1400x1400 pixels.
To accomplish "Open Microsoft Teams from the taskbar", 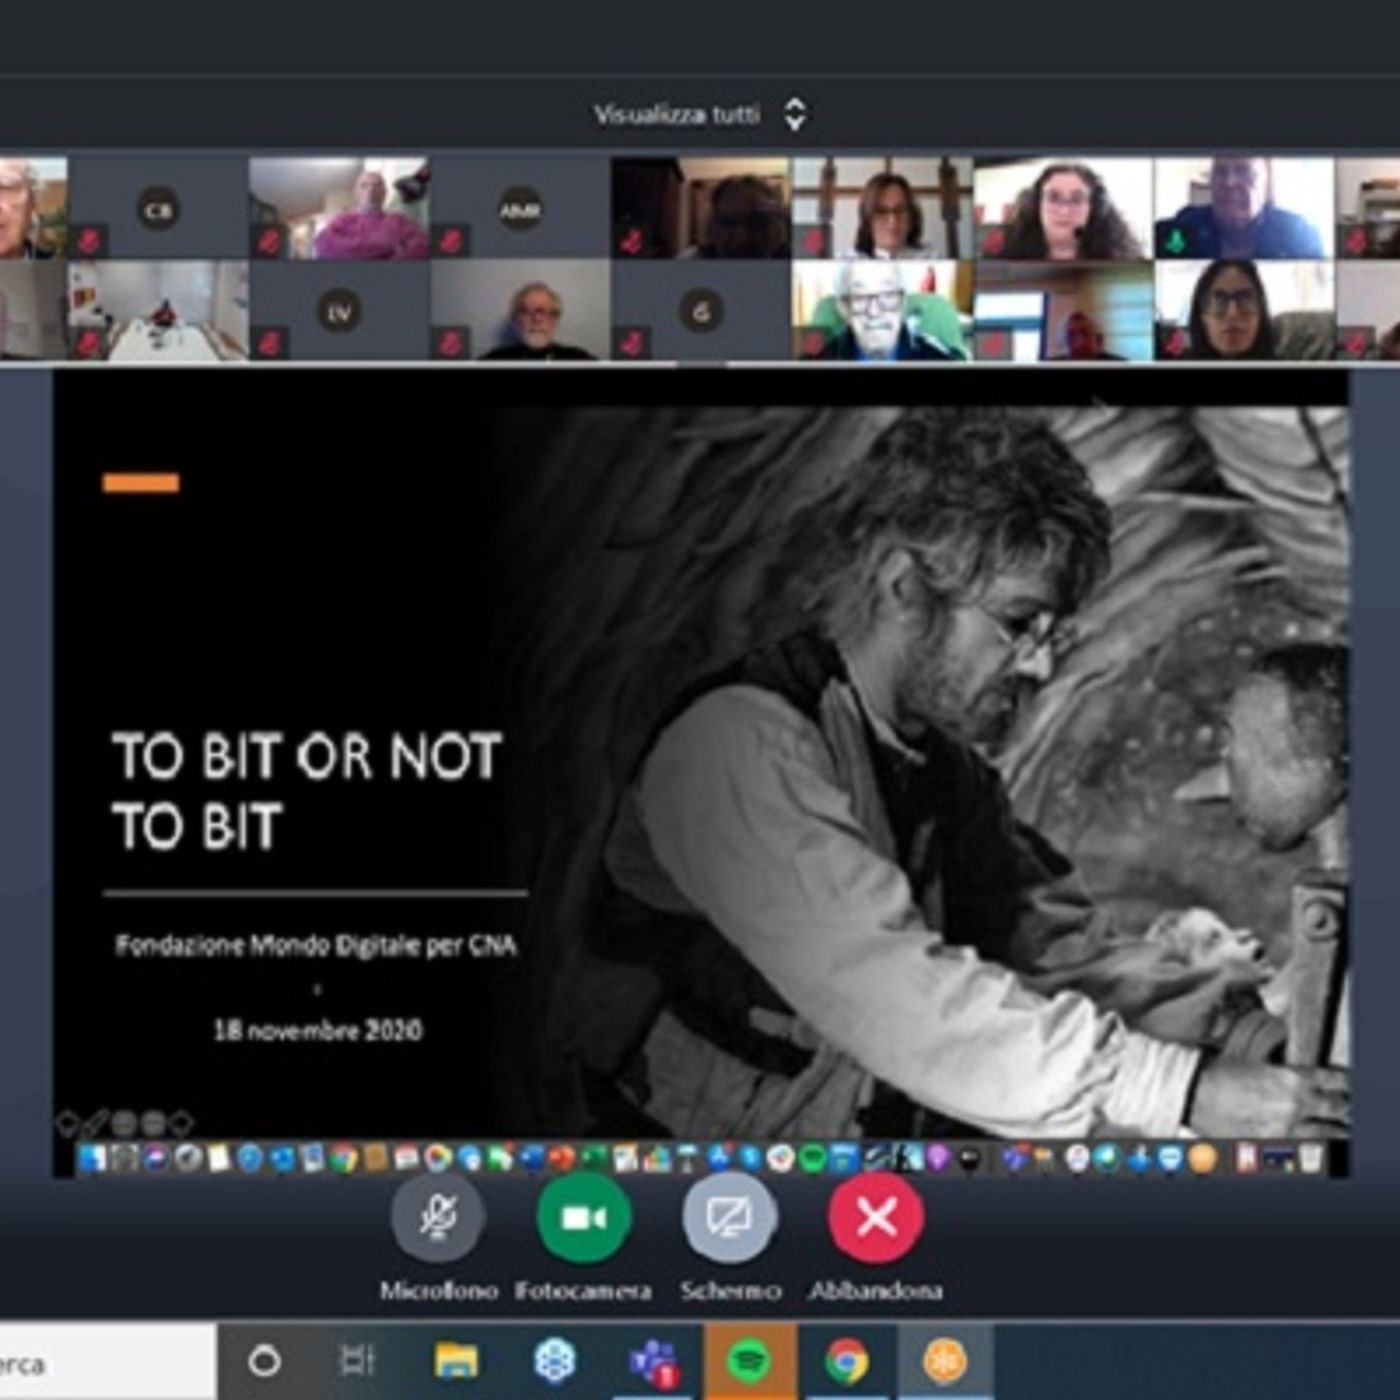I will click(653, 1361).
